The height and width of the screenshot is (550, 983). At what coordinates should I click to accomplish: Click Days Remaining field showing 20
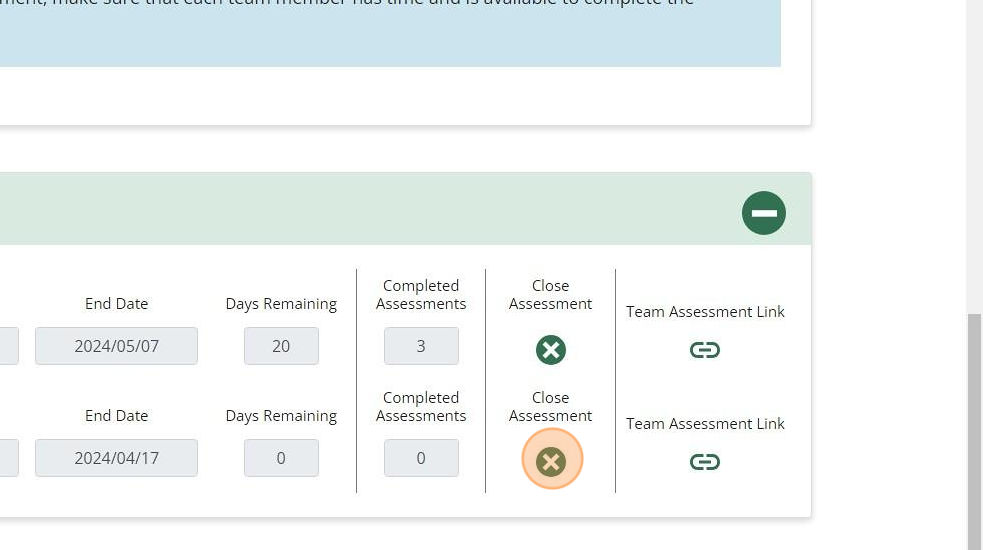click(281, 346)
